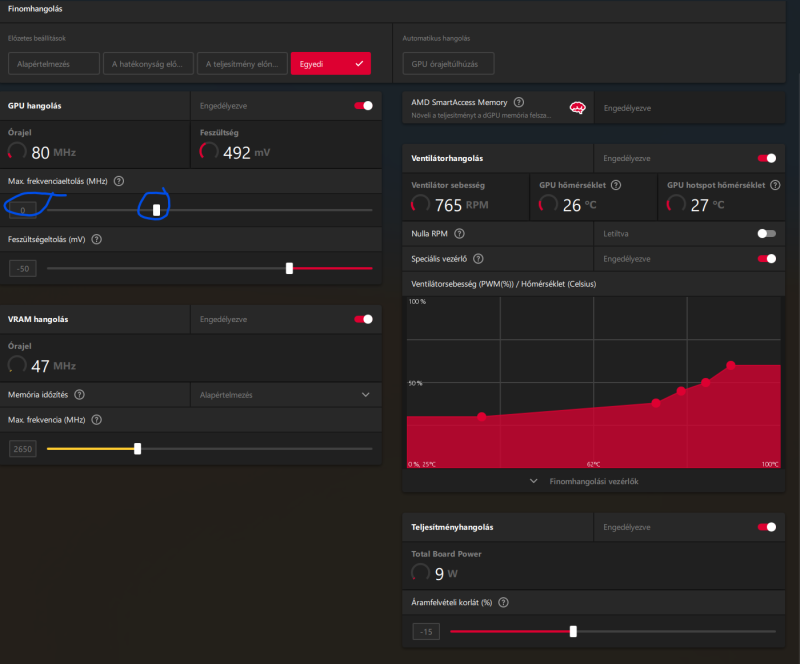Click the Automatikus hangolás label
Viewport: 800px width, 664px height.
436,38
